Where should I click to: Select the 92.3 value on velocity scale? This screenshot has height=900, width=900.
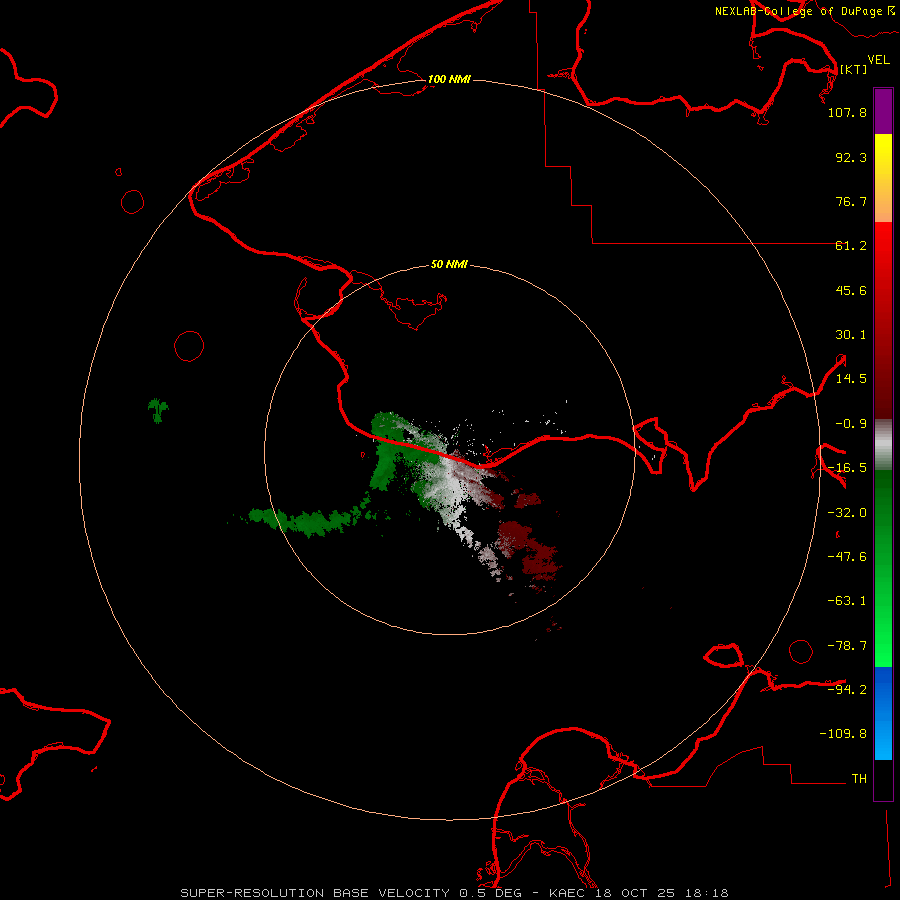point(851,157)
